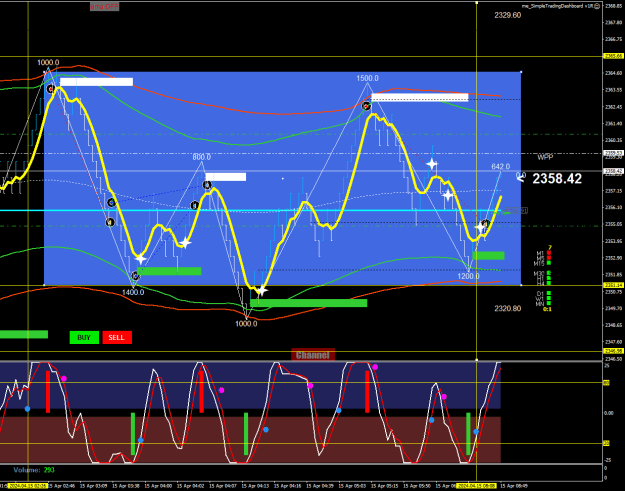Screen dimensions: 625x491
Task: Click the 15 Apr 08:49 time axis label
Action: tap(514, 486)
